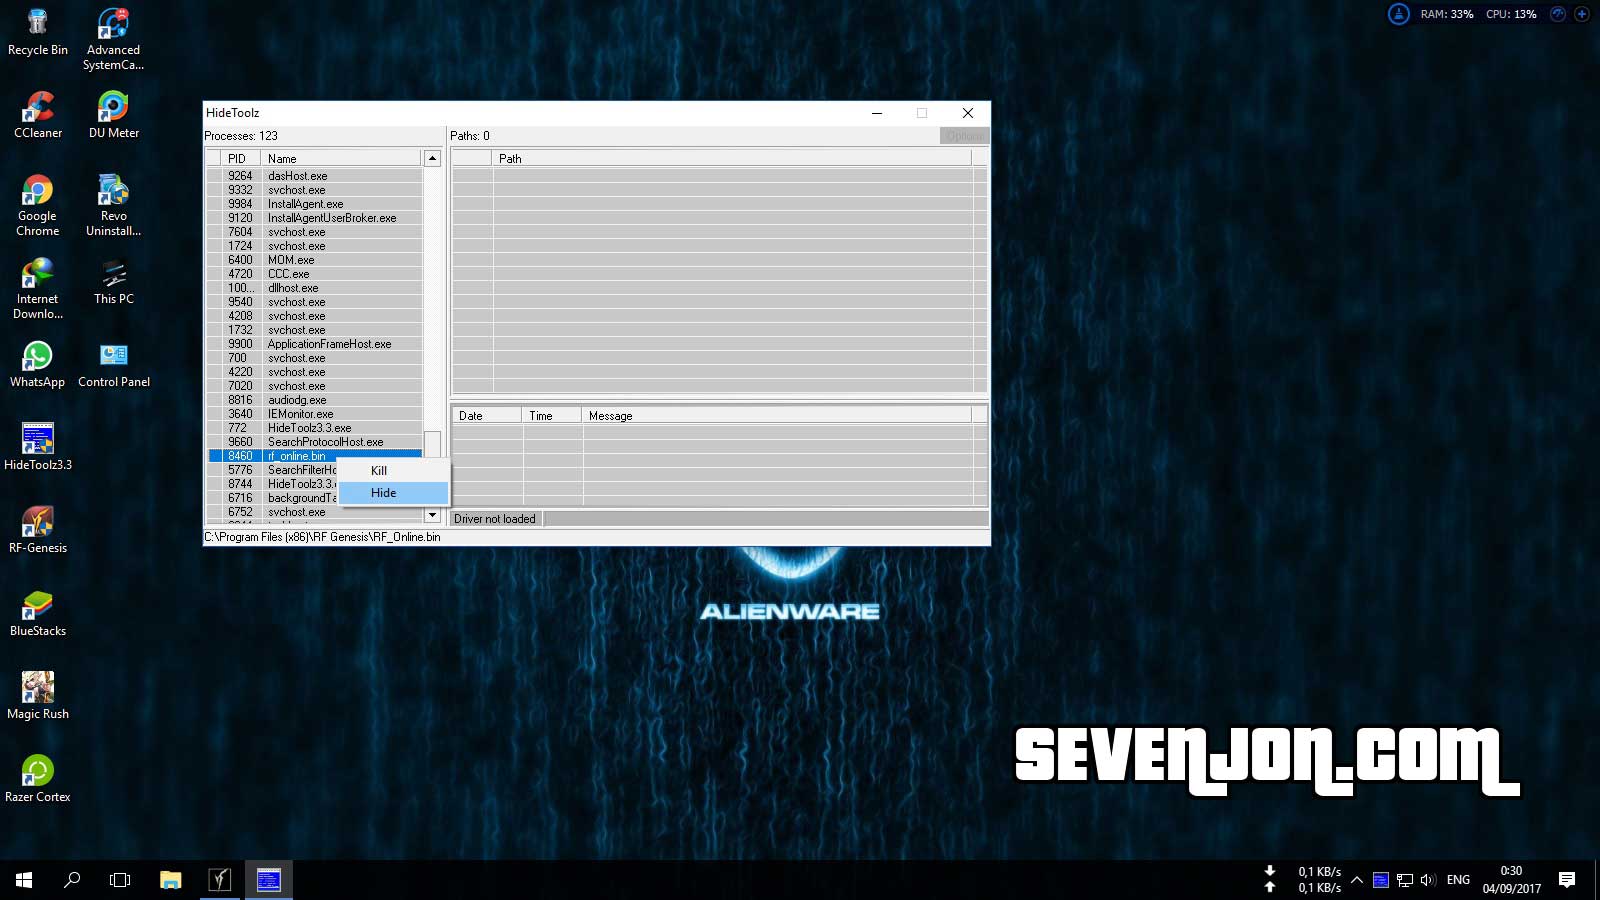Open Control Panel desktop icon
1600x900 pixels.
pos(113,364)
